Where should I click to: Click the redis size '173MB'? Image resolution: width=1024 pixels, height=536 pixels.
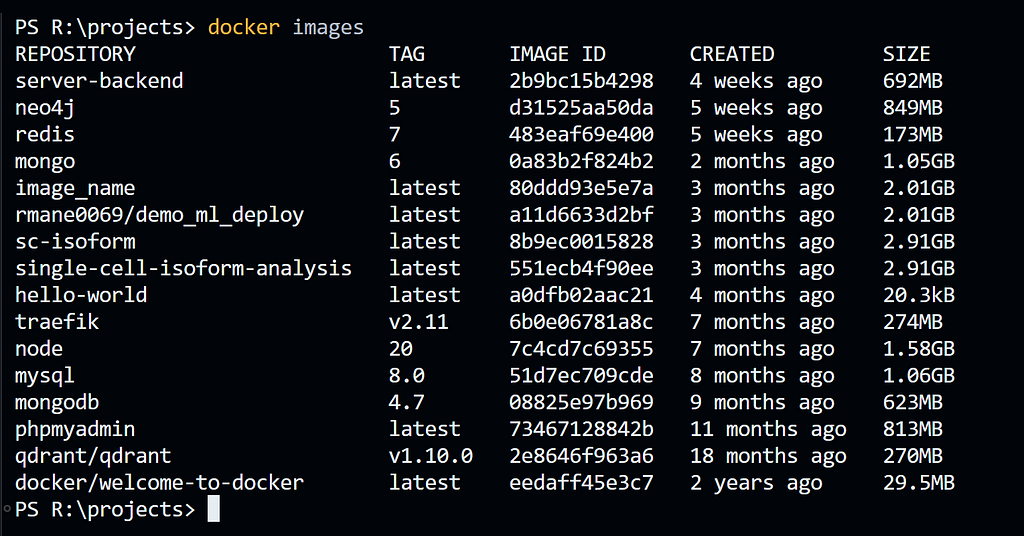coord(912,134)
